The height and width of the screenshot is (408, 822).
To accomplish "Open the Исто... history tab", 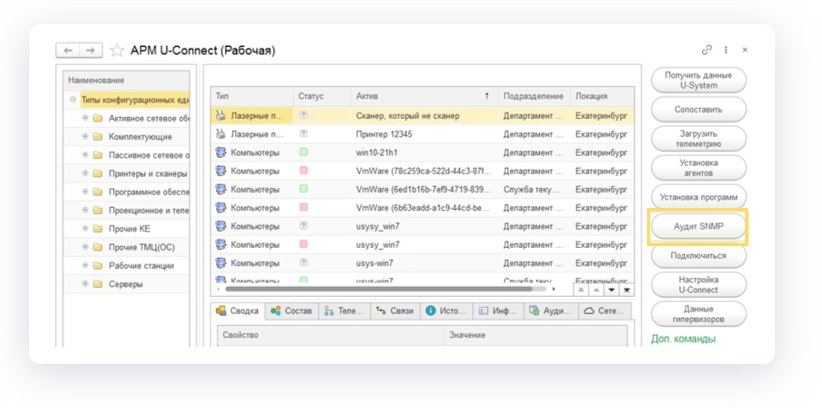I will (x=447, y=311).
